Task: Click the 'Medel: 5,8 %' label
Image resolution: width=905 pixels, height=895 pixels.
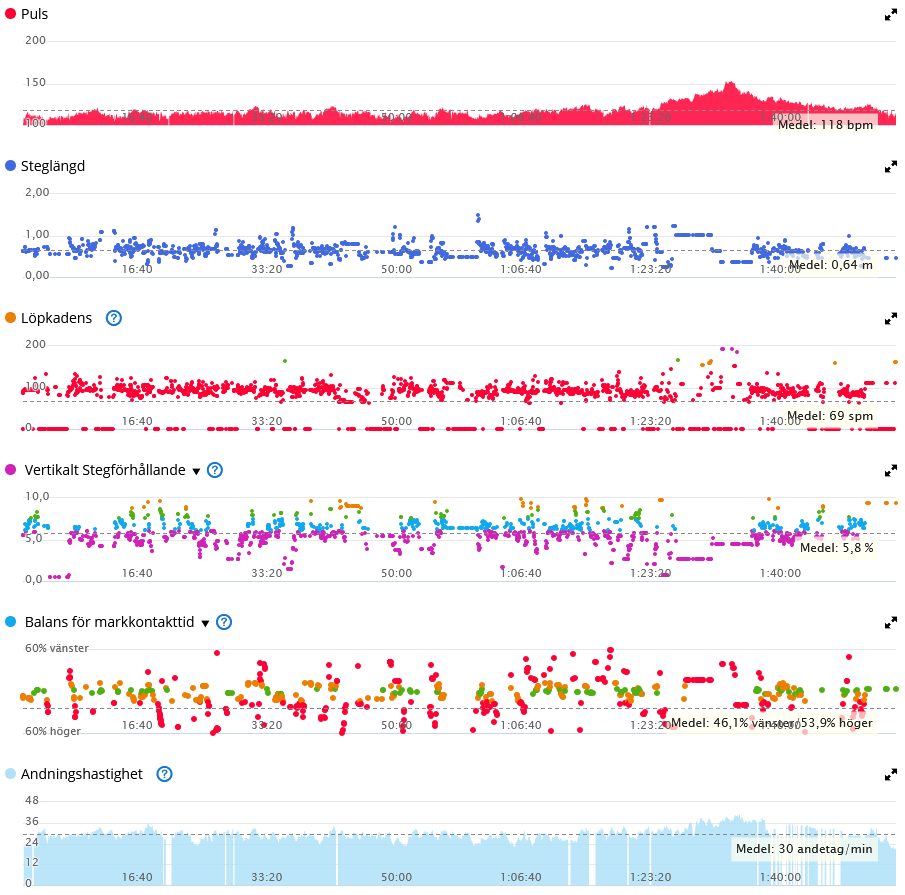Action: coord(837,548)
